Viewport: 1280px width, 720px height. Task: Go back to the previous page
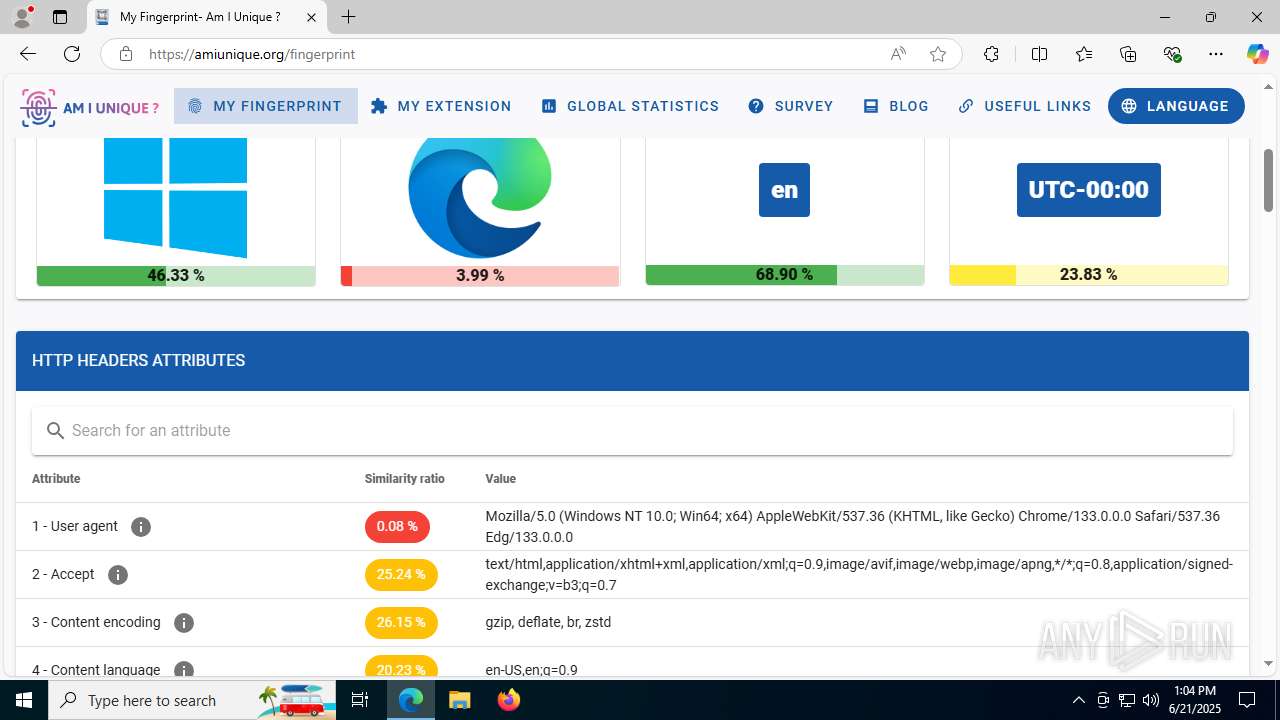(x=28, y=54)
